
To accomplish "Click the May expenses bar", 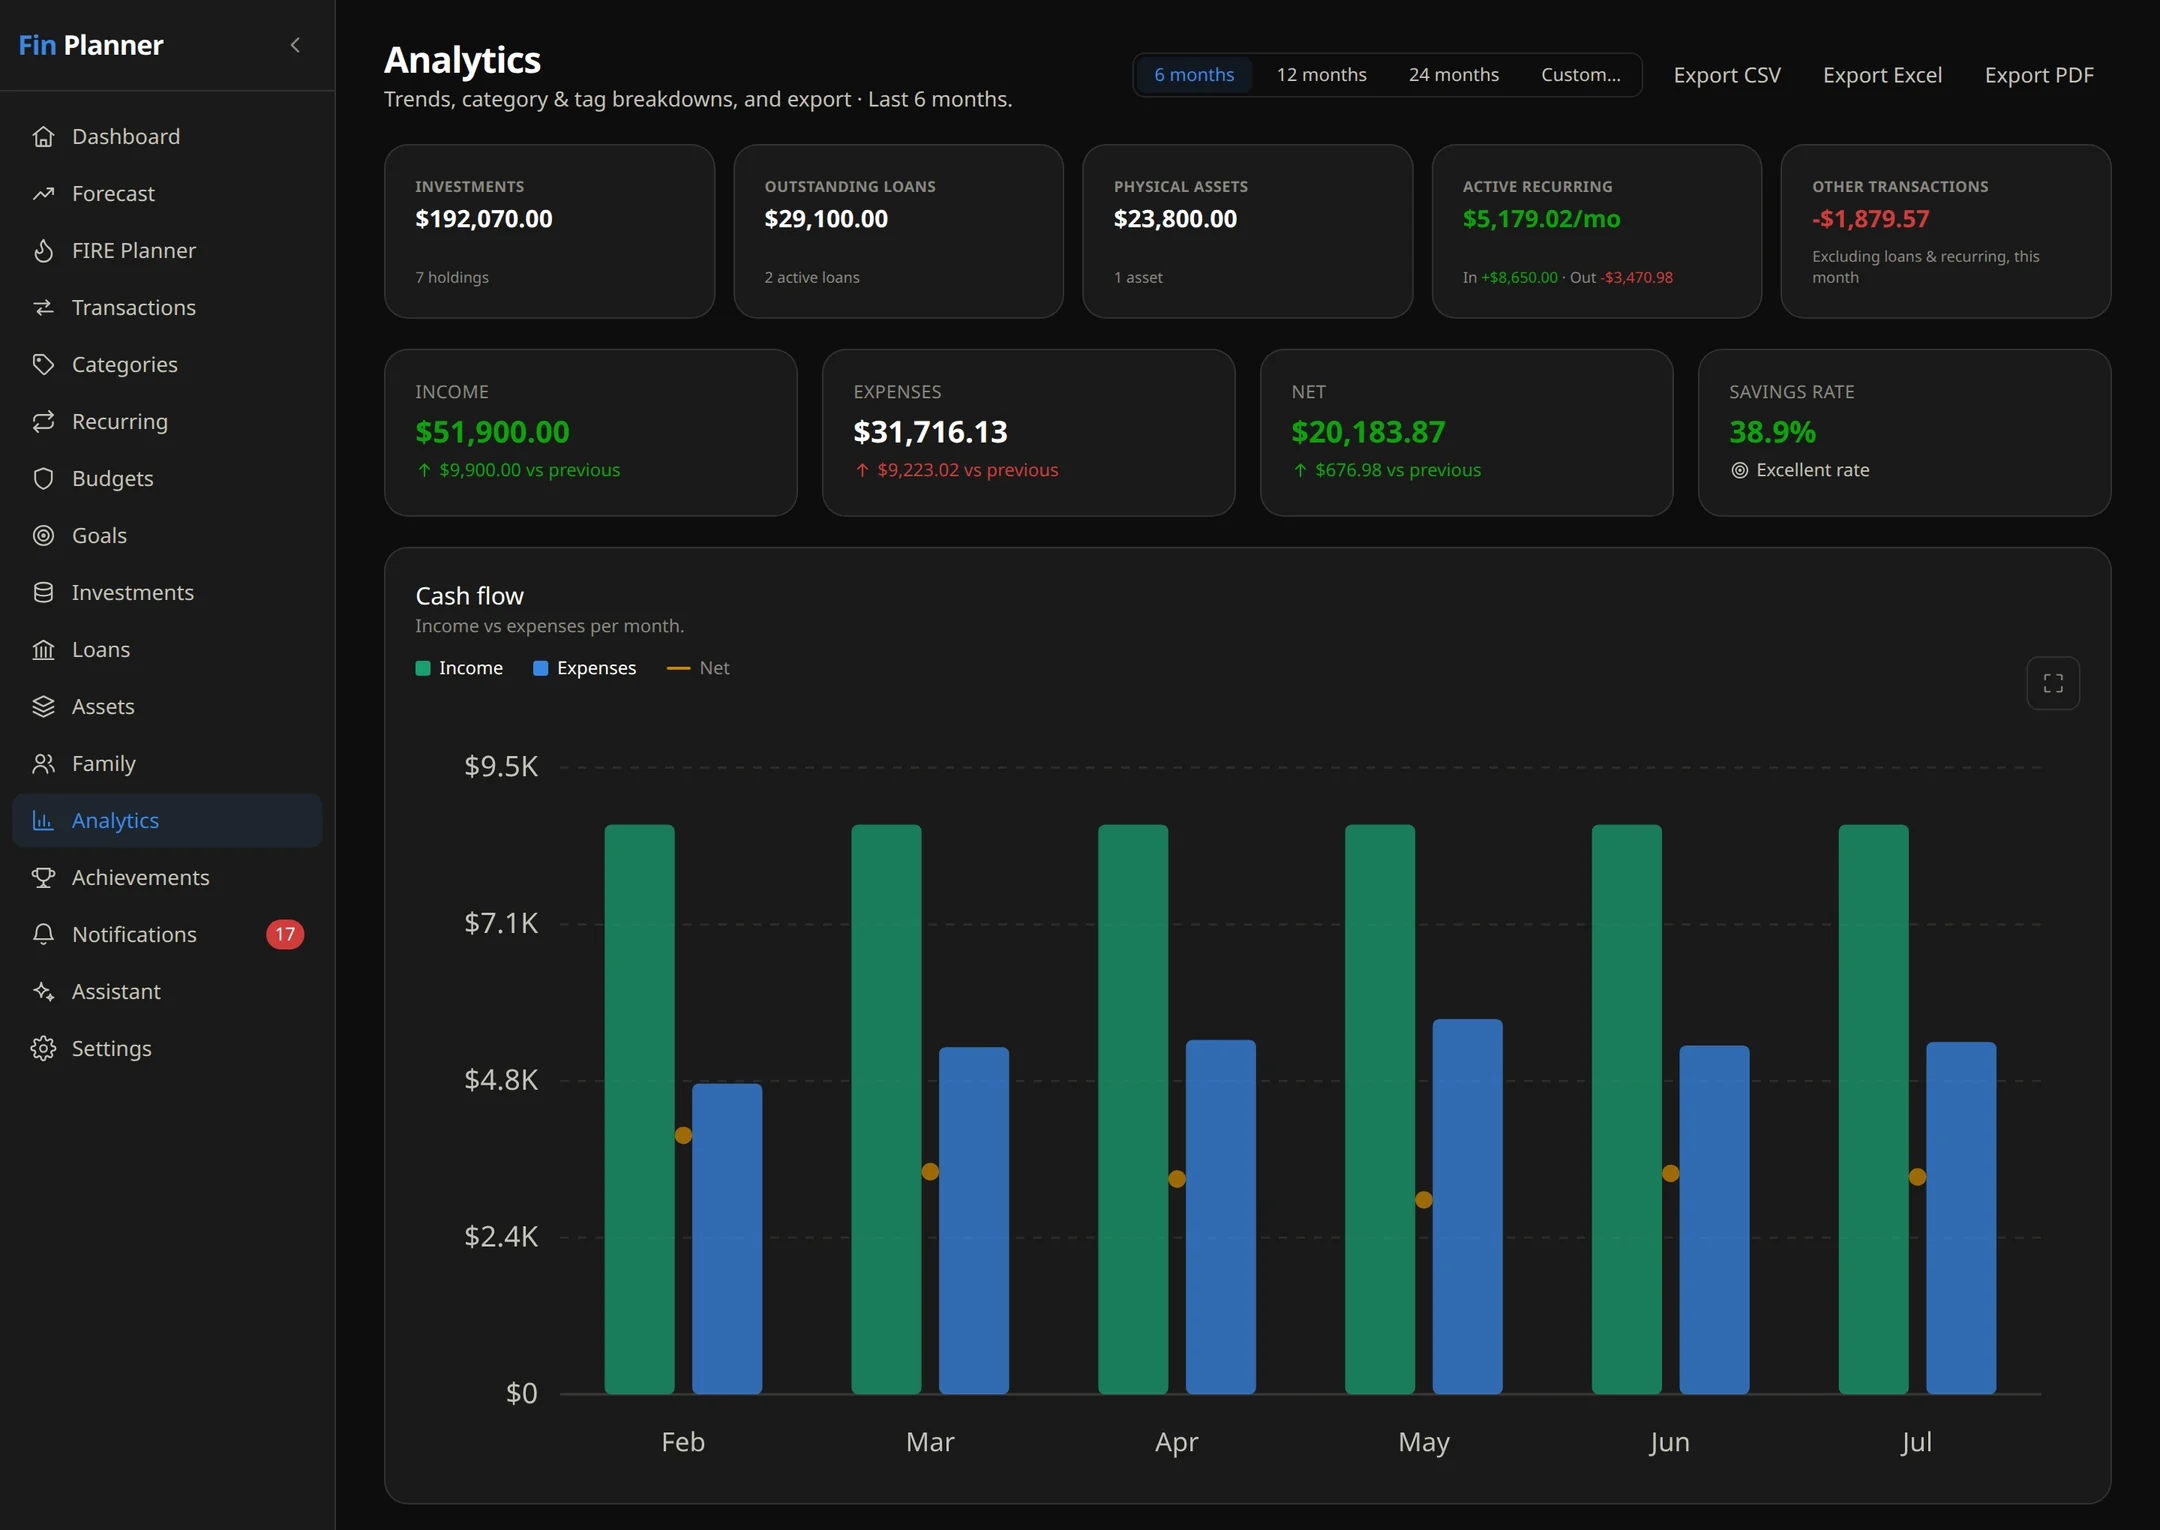I will pyautogui.click(x=1467, y=1206).
